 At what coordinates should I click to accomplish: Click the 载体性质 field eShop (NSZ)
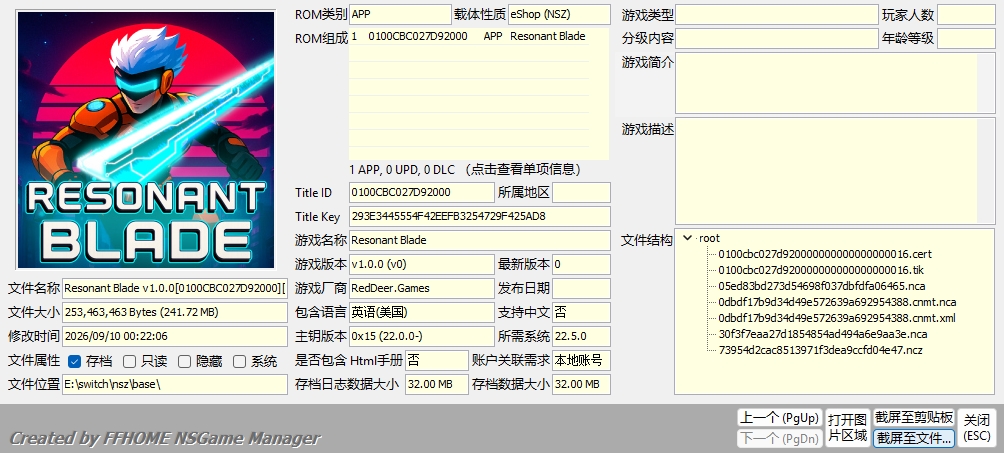pyautogui.click(x=559, y=14)
